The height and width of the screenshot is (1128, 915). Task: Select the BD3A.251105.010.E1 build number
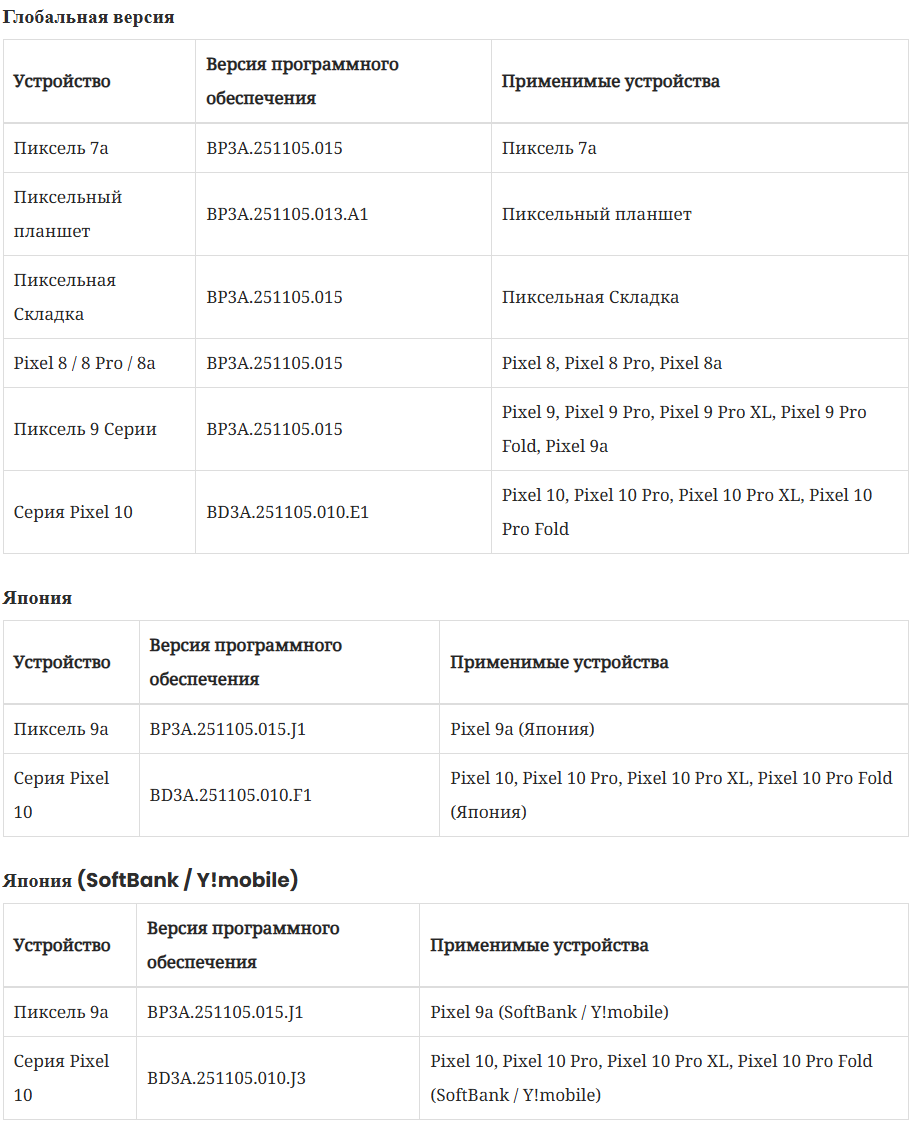pos(287,512)
